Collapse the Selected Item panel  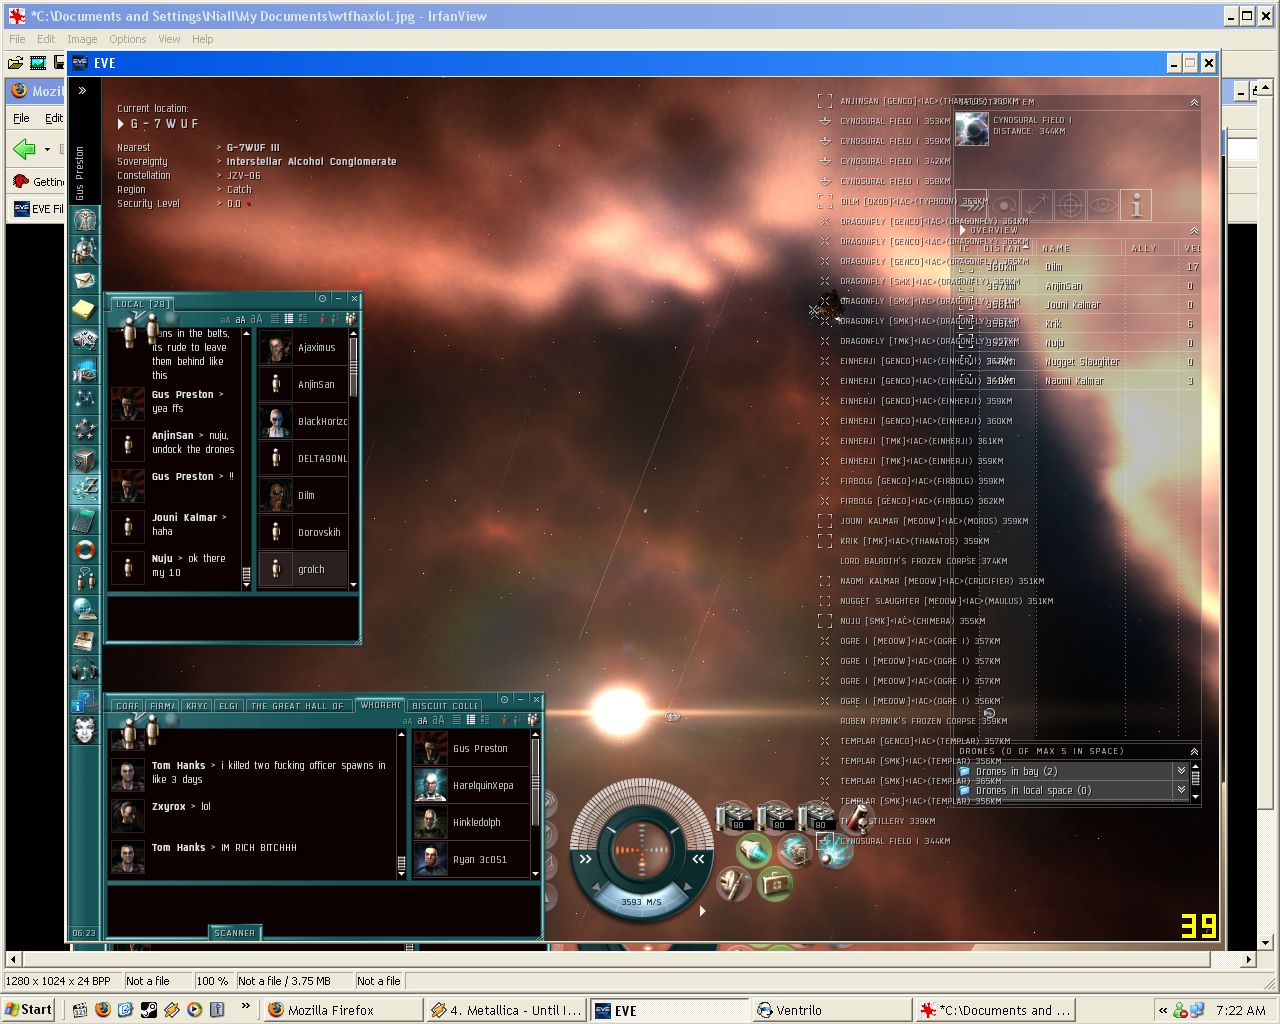coord(1194,102)
